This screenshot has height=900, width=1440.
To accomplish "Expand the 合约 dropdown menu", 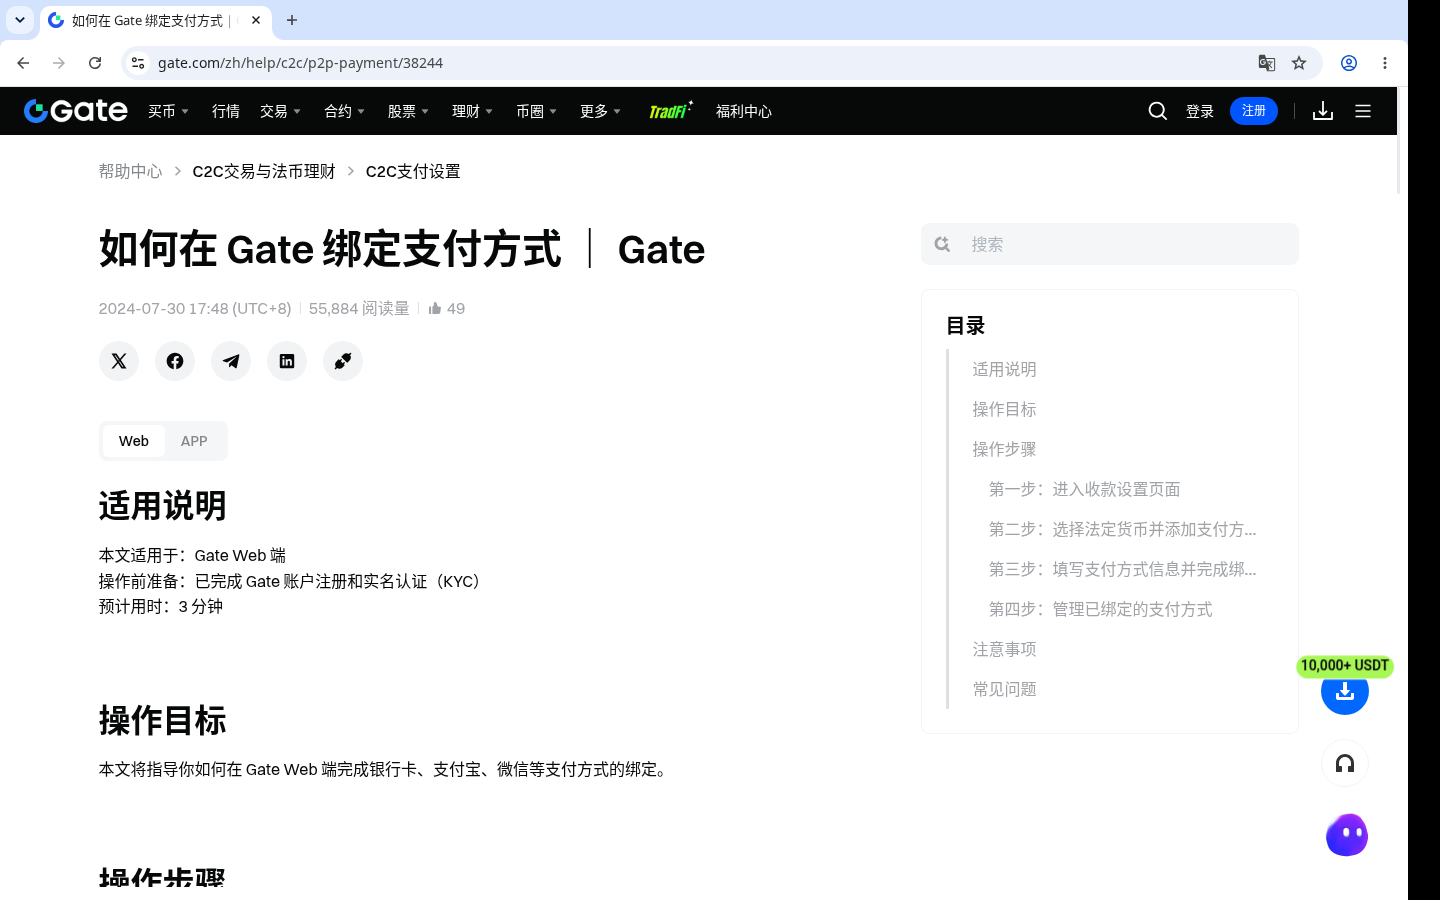I will pos(345,111).
